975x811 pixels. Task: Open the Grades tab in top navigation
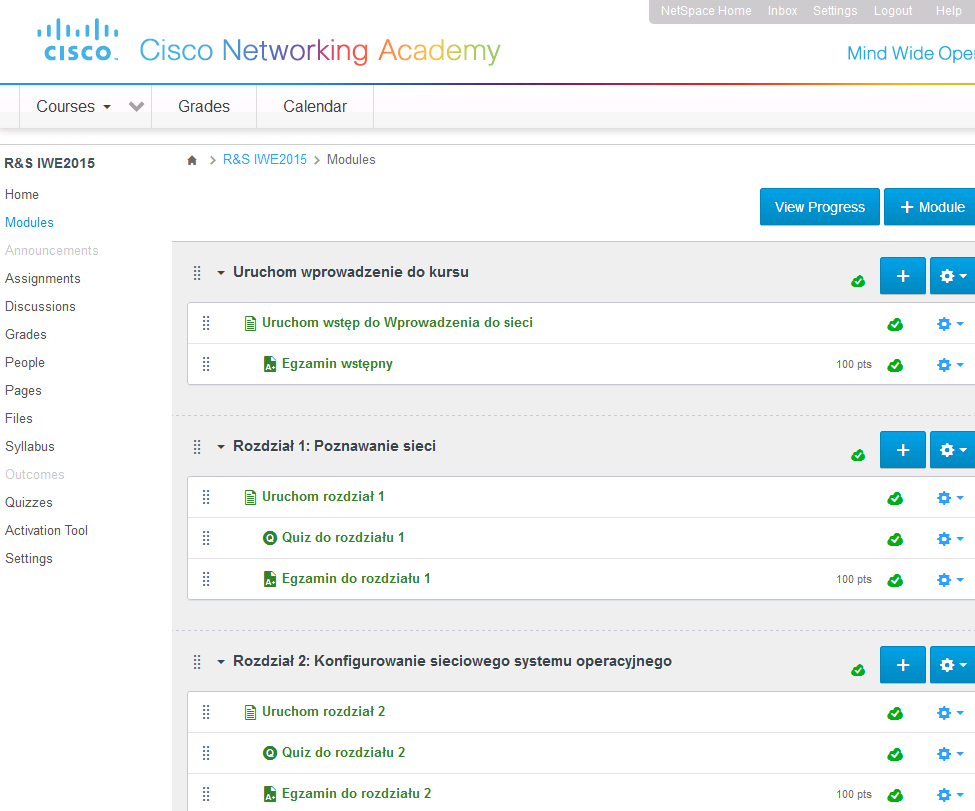coord(204,107)
